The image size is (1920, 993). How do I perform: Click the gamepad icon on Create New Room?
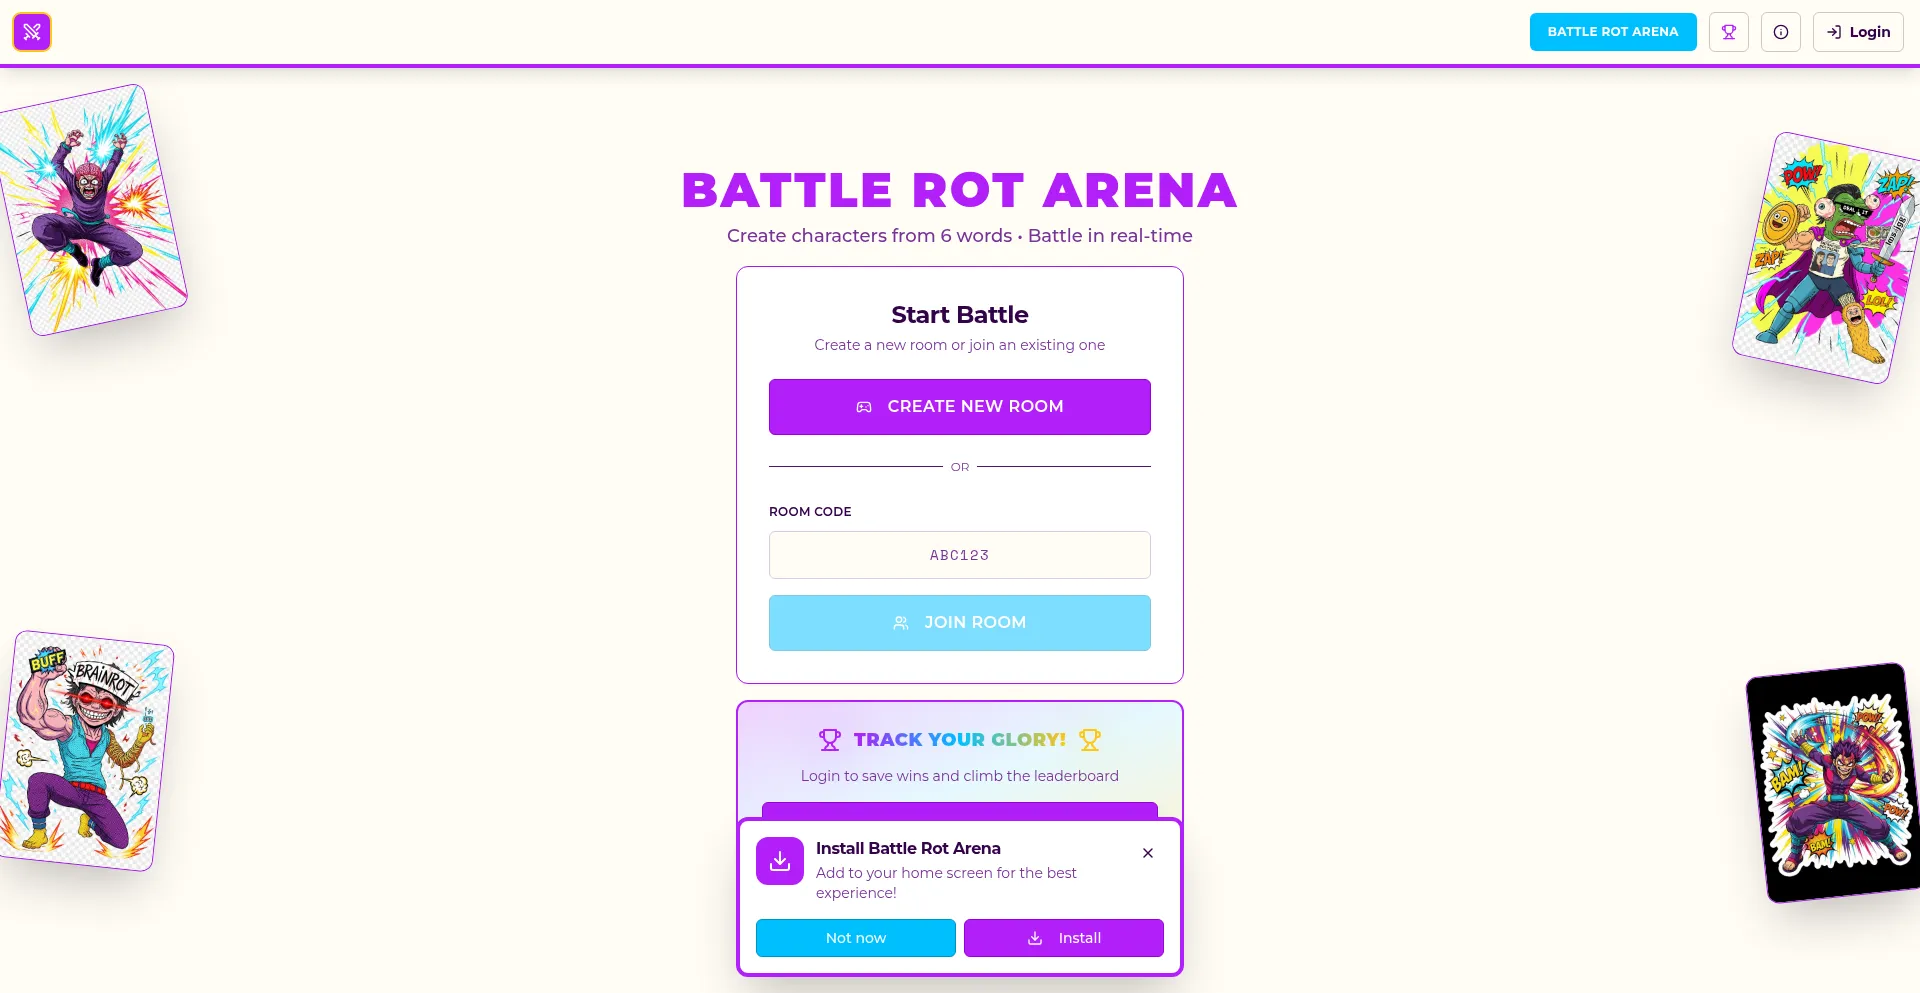pos(864,407)
